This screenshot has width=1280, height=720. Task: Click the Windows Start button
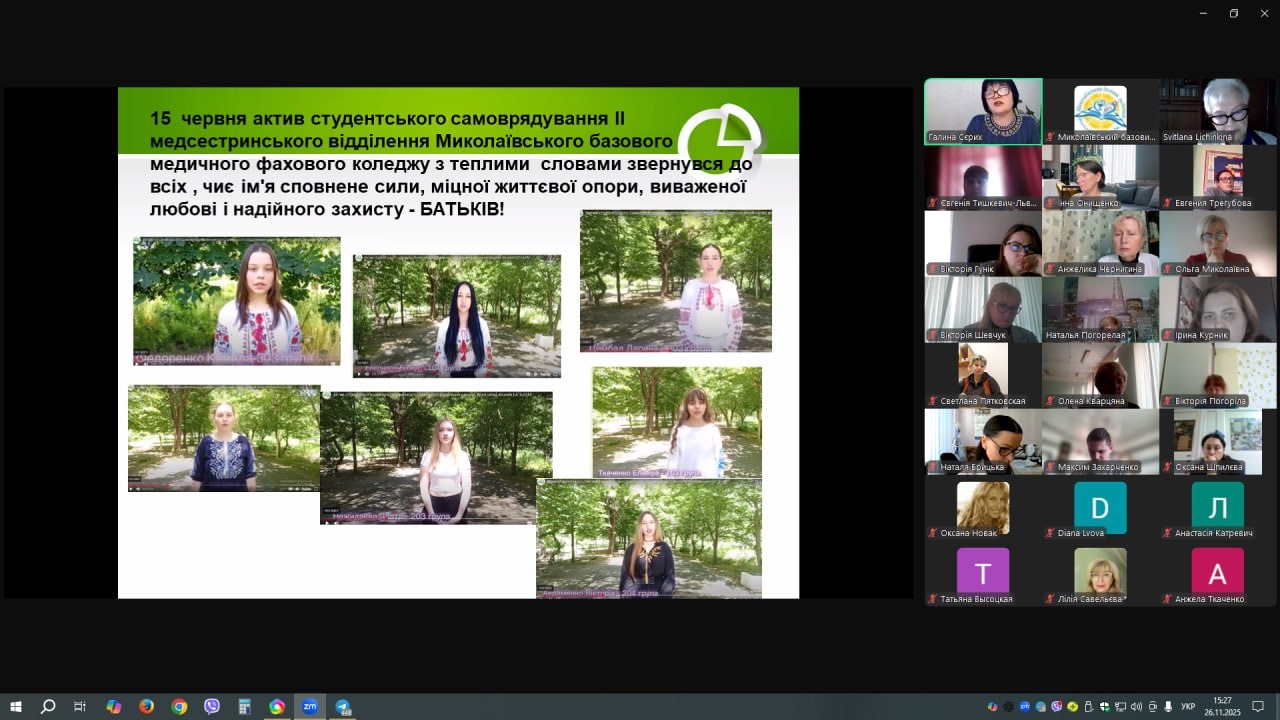(16, 706)
